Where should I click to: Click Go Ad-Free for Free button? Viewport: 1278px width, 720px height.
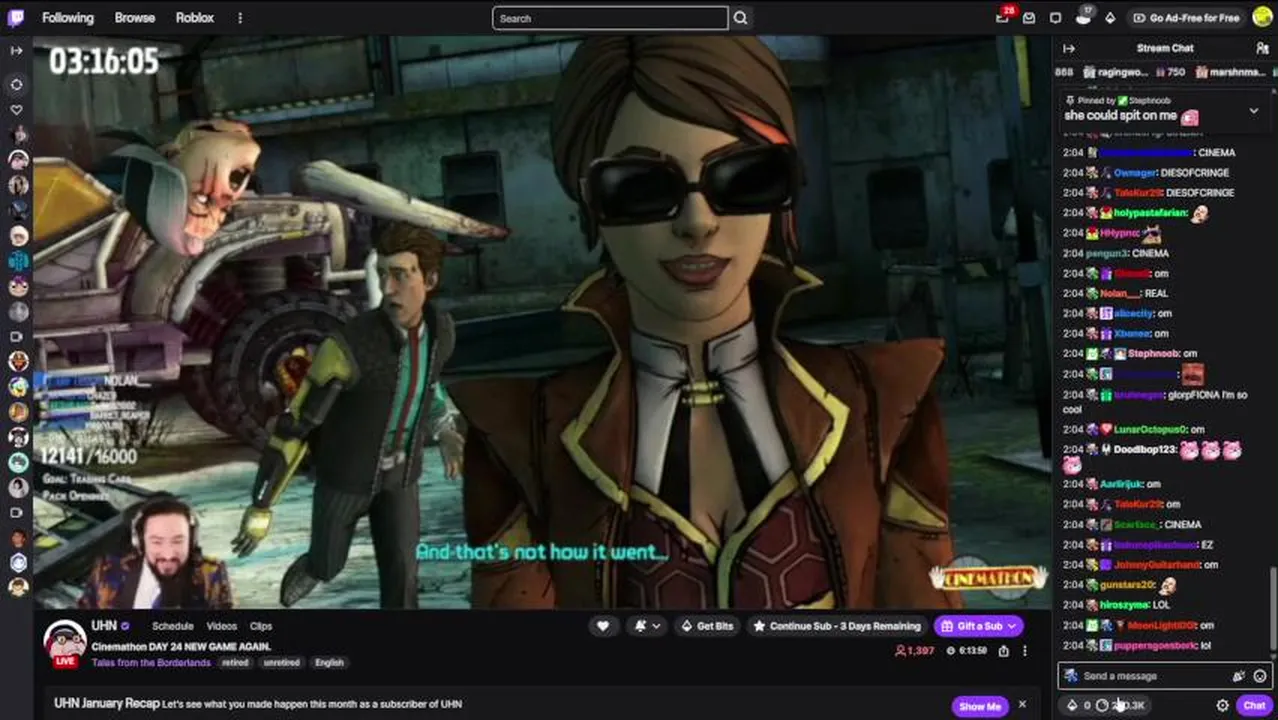click(1186, 18)
